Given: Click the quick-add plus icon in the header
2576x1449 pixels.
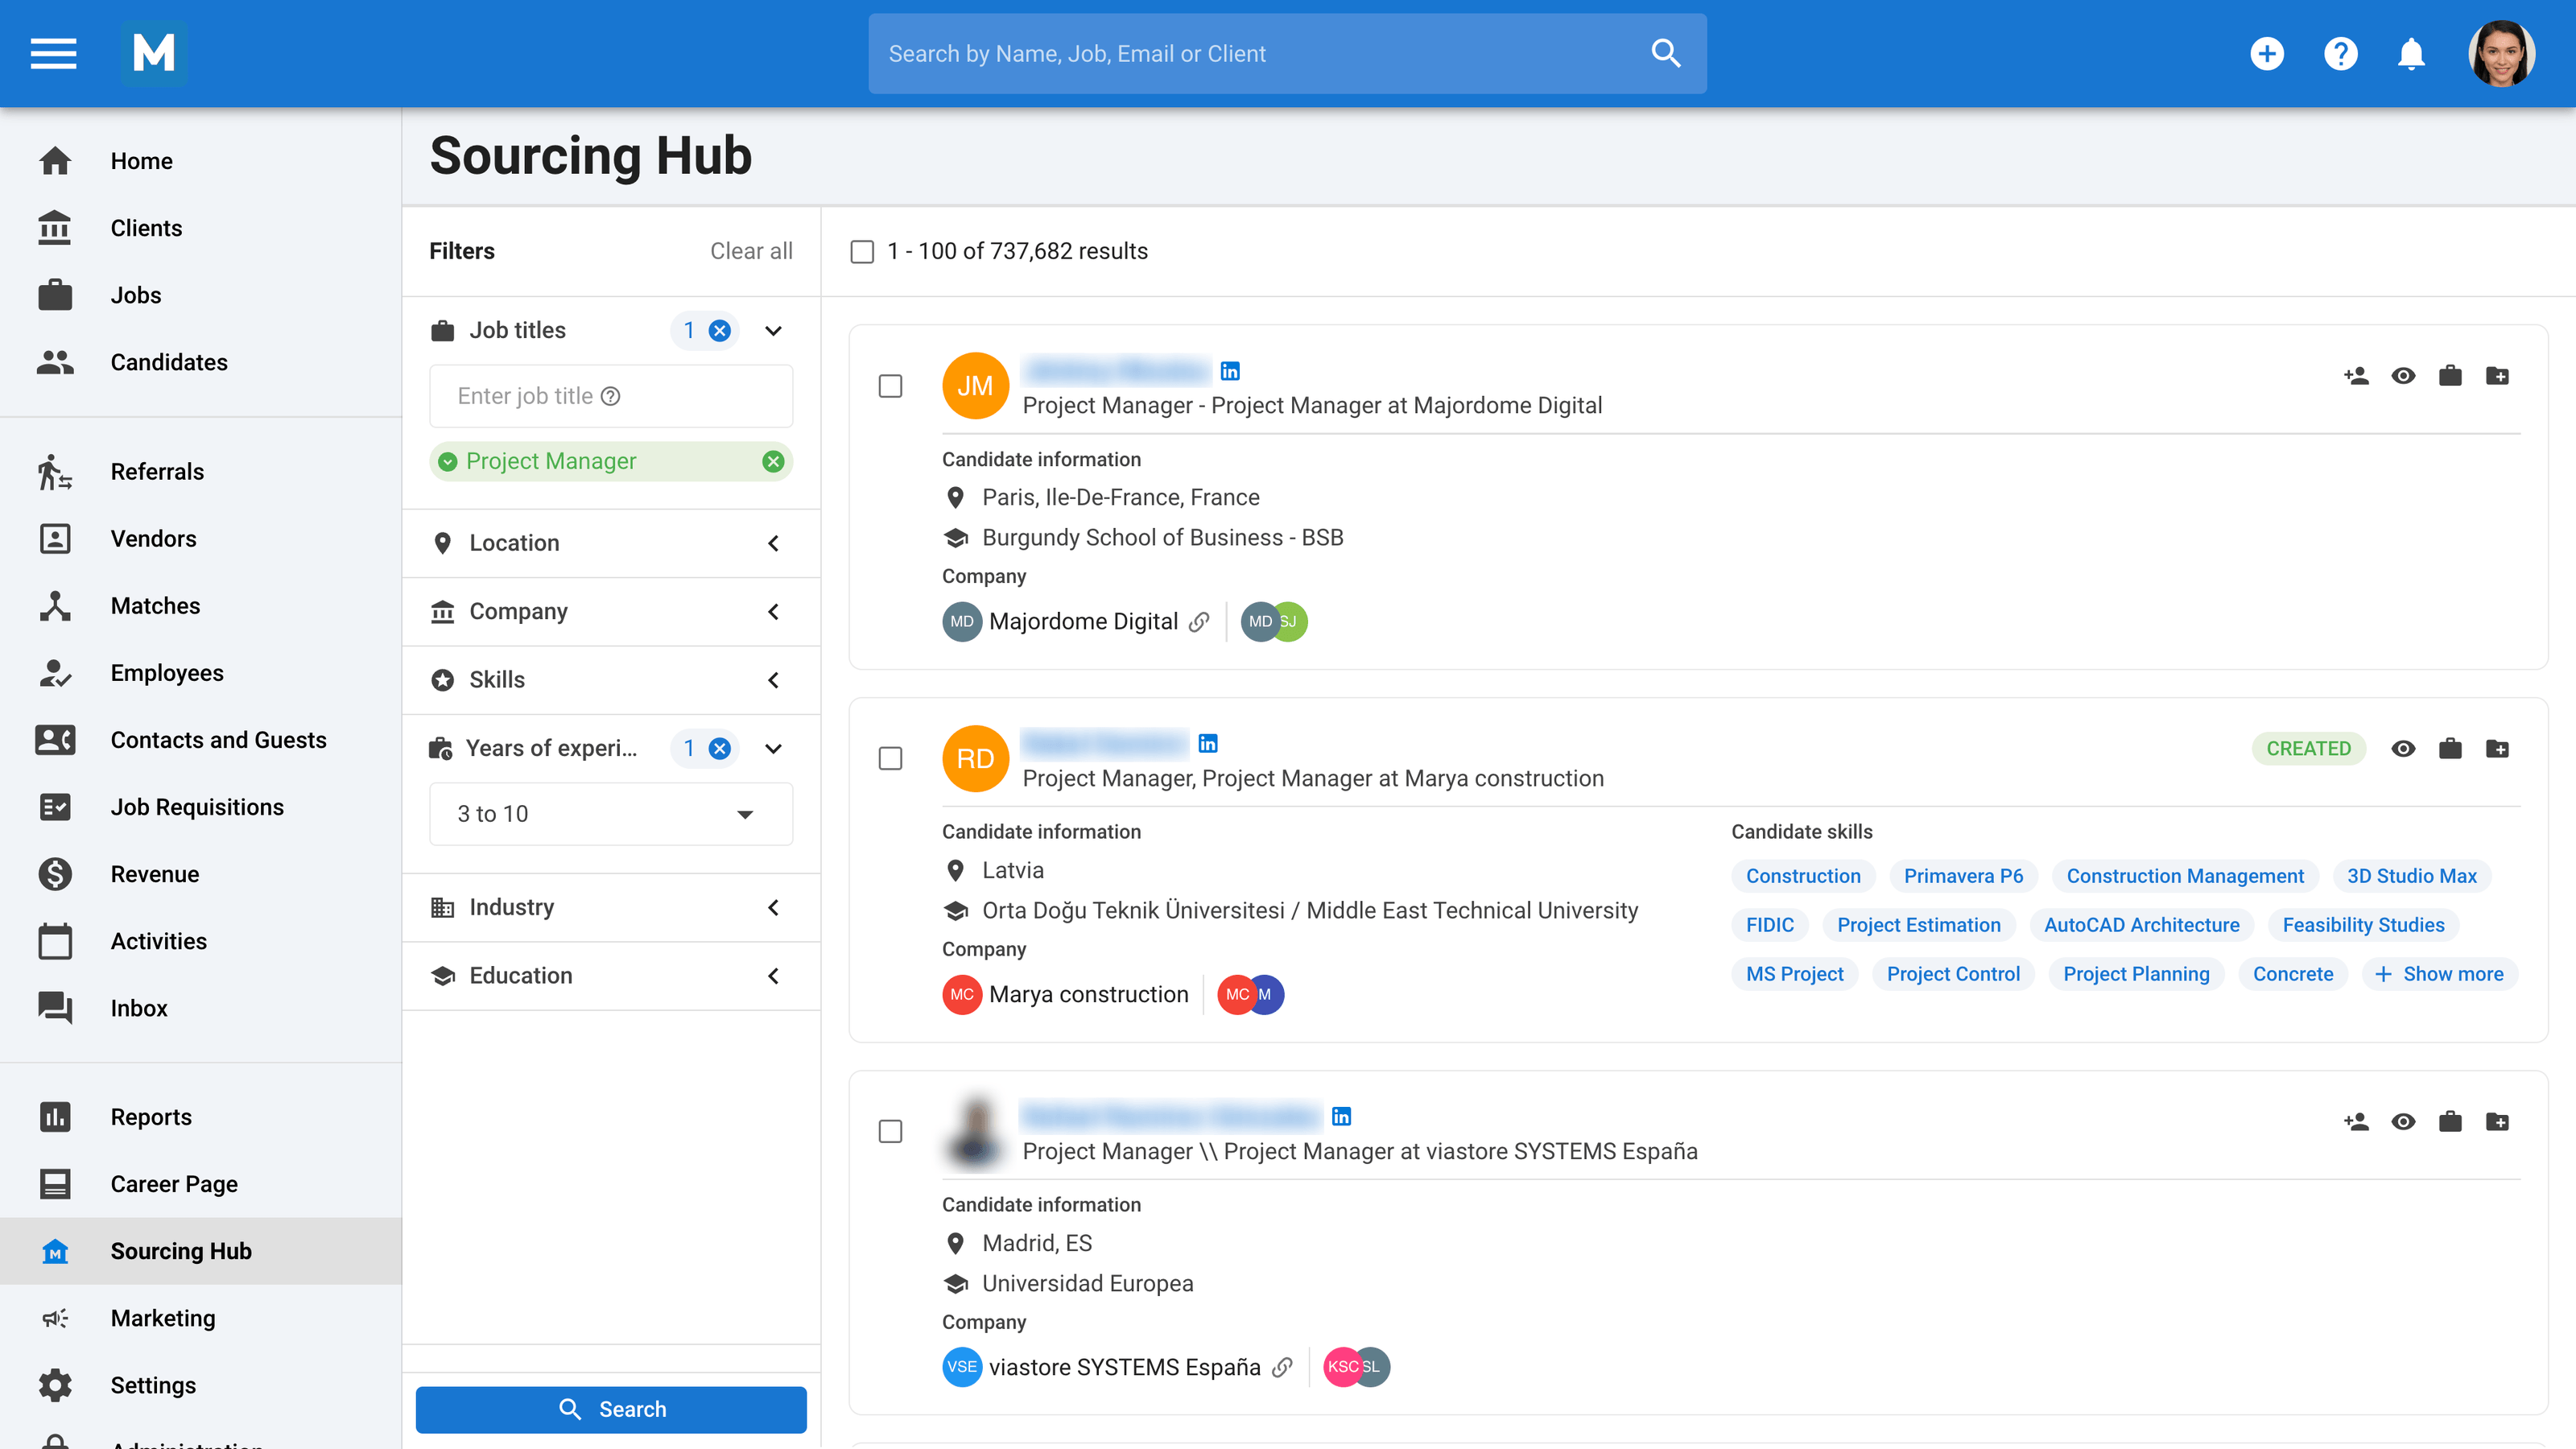Looking at the screenshot, I should (2268, 53).
